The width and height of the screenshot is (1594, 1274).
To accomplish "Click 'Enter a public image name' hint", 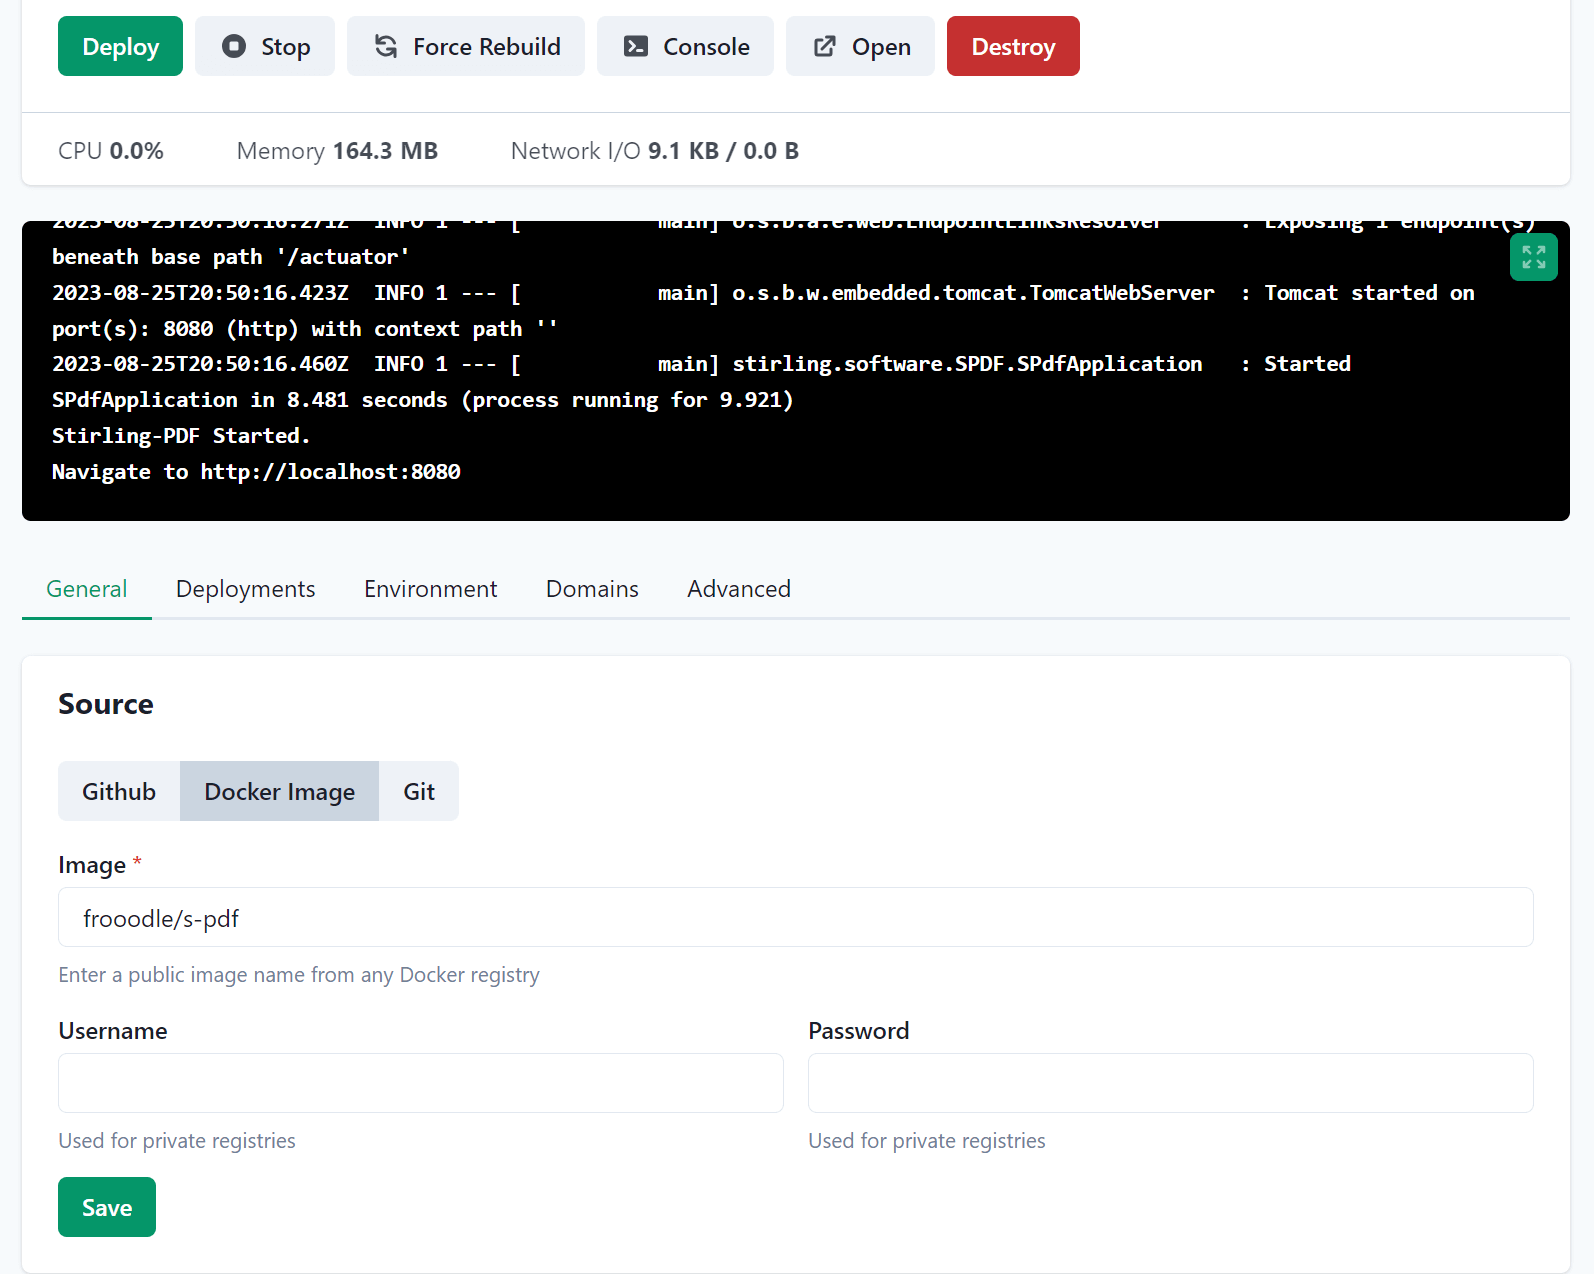I will coord(299,975).
